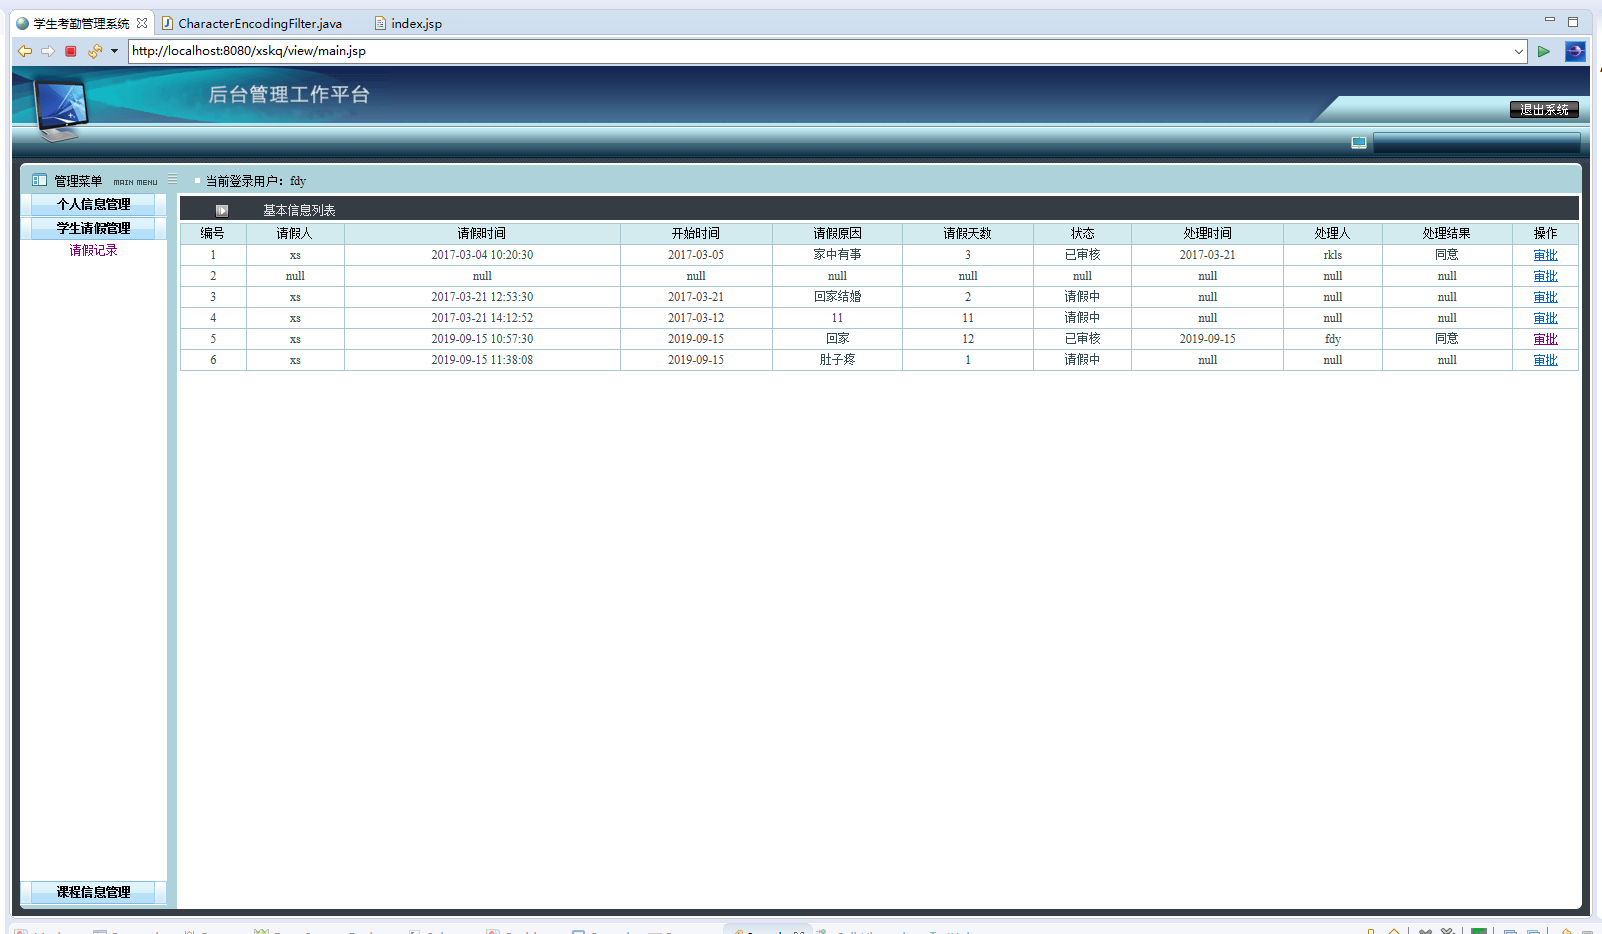Click leave time 2017-03-21 14:12:52
Image resolution: width=1602 pixels, height=934 pixels.
(482, 318)
